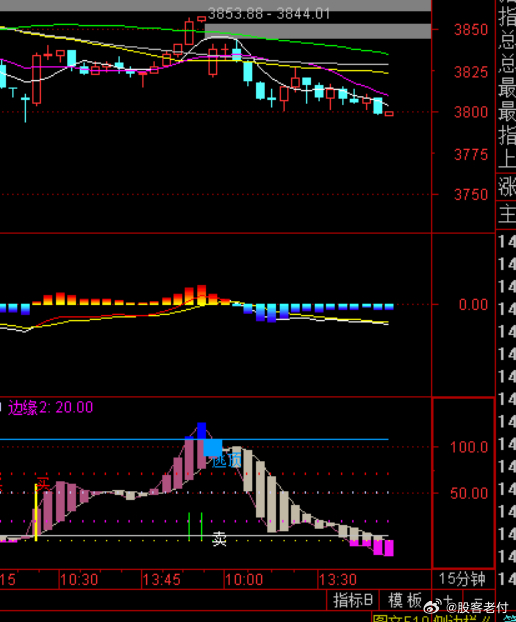516x622 pixels.
Task: Click the 3800 price axis label
Action: click(x=471, y=112)
